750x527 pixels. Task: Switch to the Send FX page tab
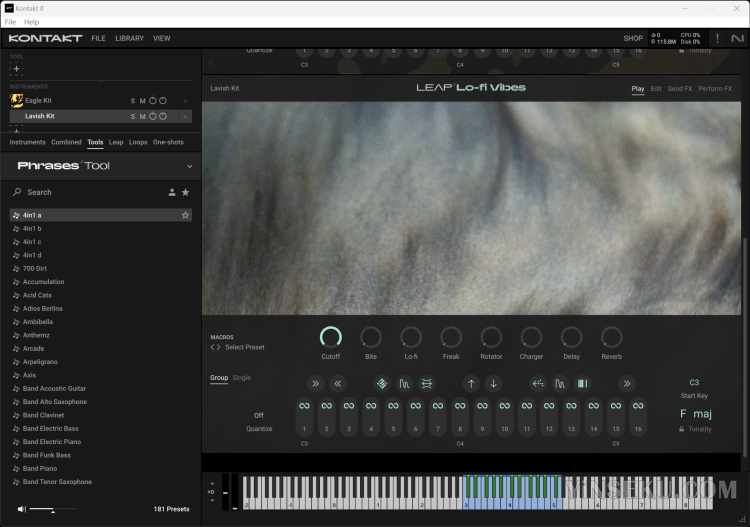[x=680, y=89]
